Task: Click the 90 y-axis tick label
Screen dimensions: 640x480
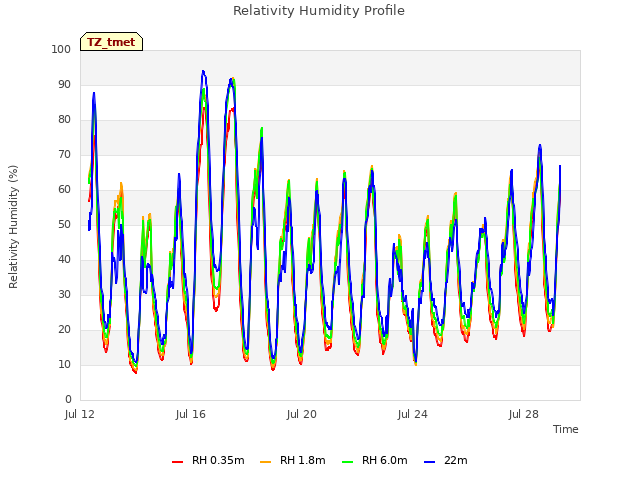Action: 64,84
